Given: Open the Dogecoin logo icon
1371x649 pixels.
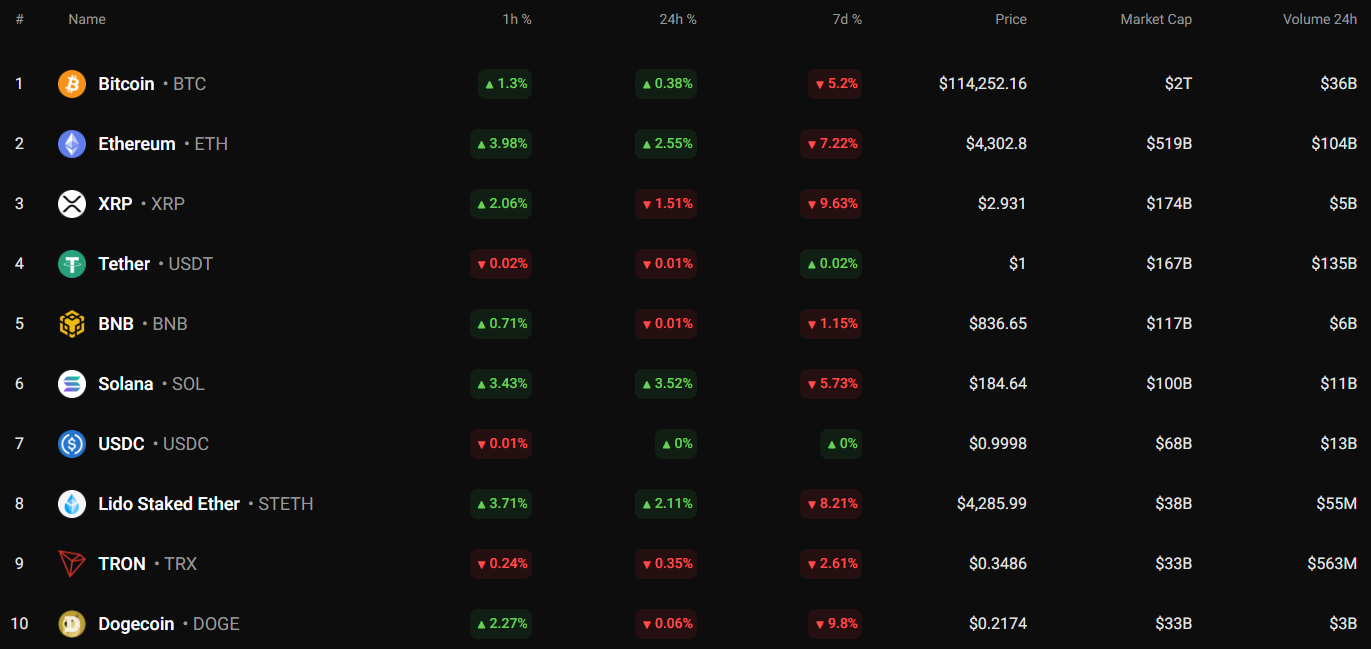Looking at the screenshot, I should coord(72,624).
